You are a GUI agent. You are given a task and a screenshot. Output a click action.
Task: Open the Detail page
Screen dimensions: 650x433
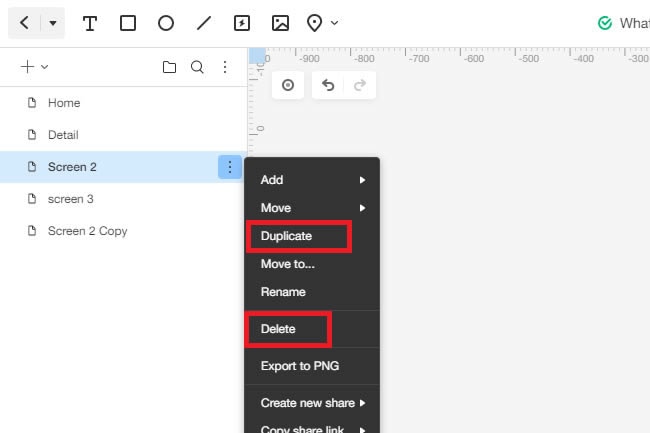124,135
